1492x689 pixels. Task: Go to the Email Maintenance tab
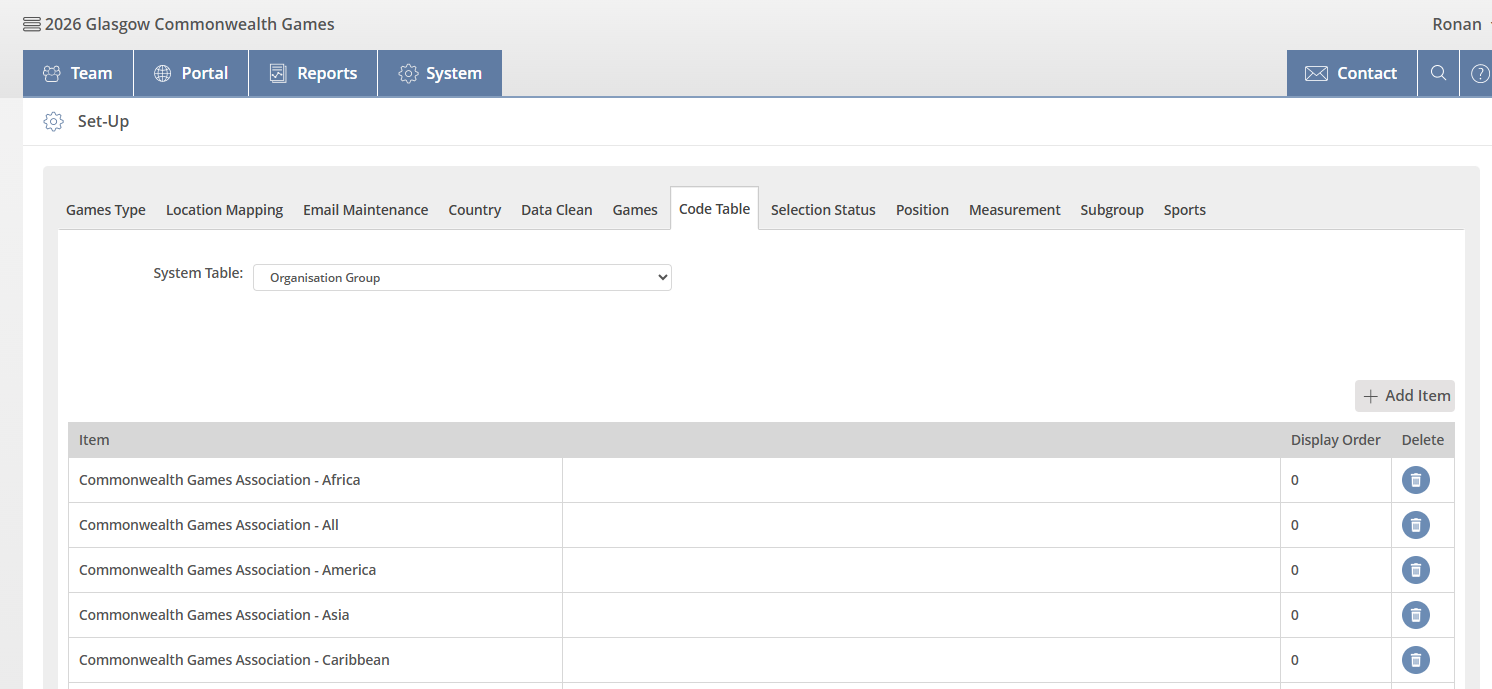pyautogui.click(x=365, y=210)
